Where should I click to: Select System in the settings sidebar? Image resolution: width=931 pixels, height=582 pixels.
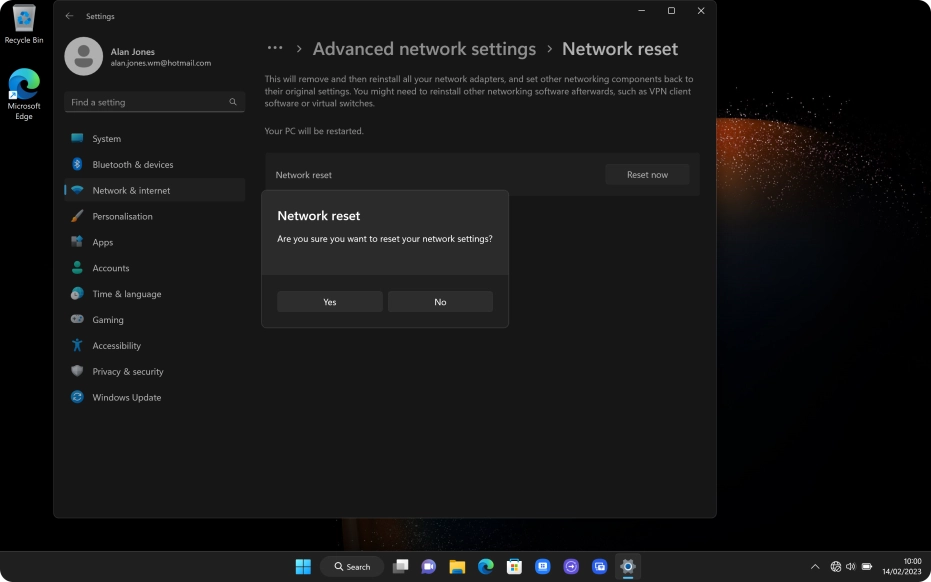tap(107, 138)
